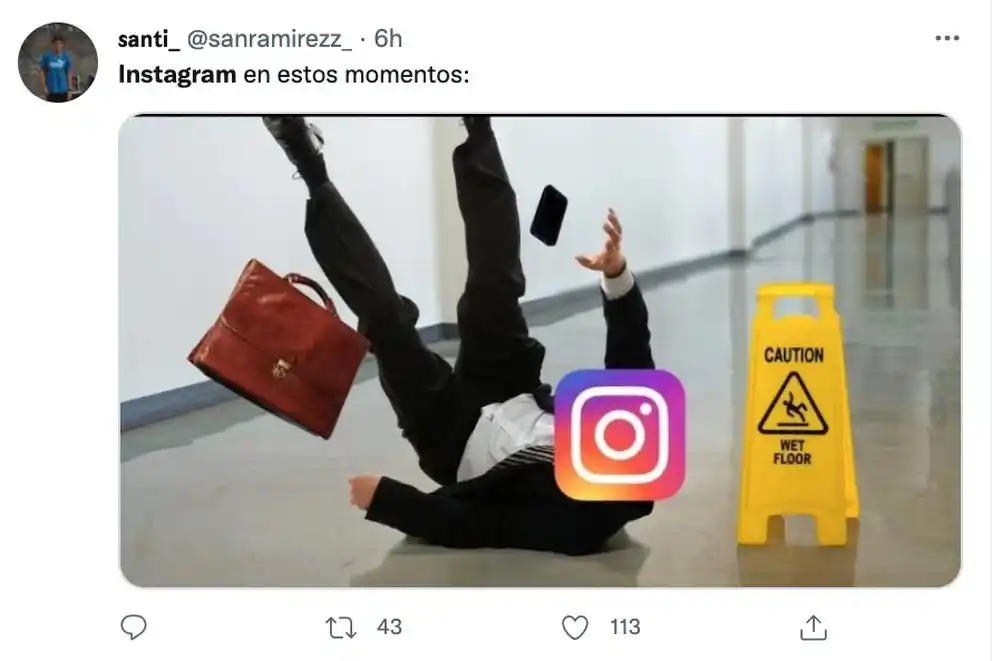Retweet the post using the arrows icon

tap(340, 627)
